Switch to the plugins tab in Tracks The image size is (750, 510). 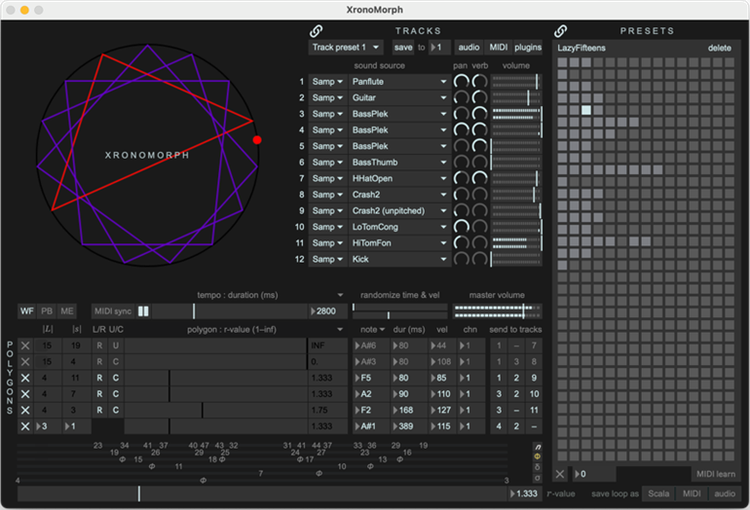528,47
